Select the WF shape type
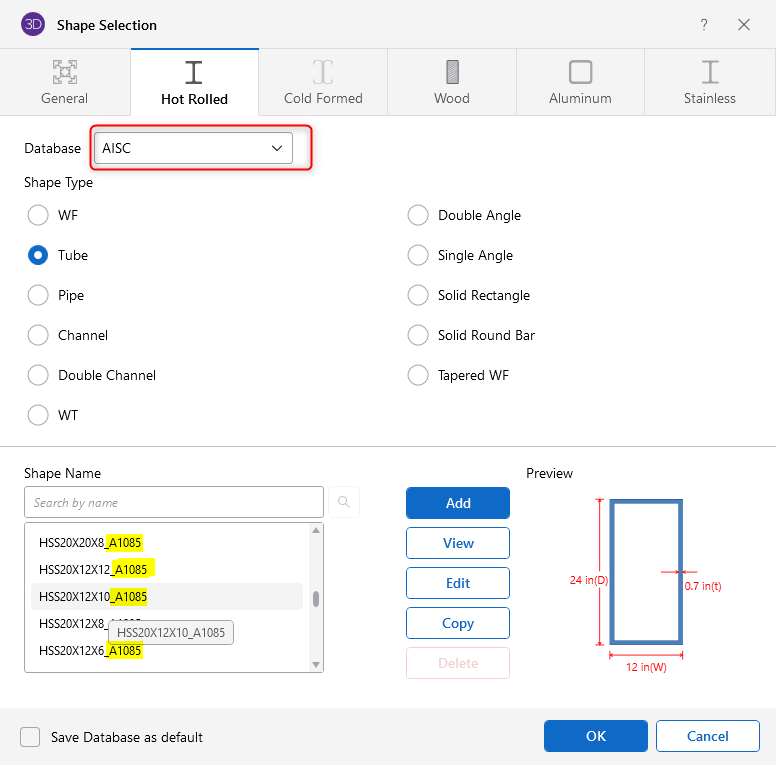The width and height of the screenshot is (776, 765). 38,215
